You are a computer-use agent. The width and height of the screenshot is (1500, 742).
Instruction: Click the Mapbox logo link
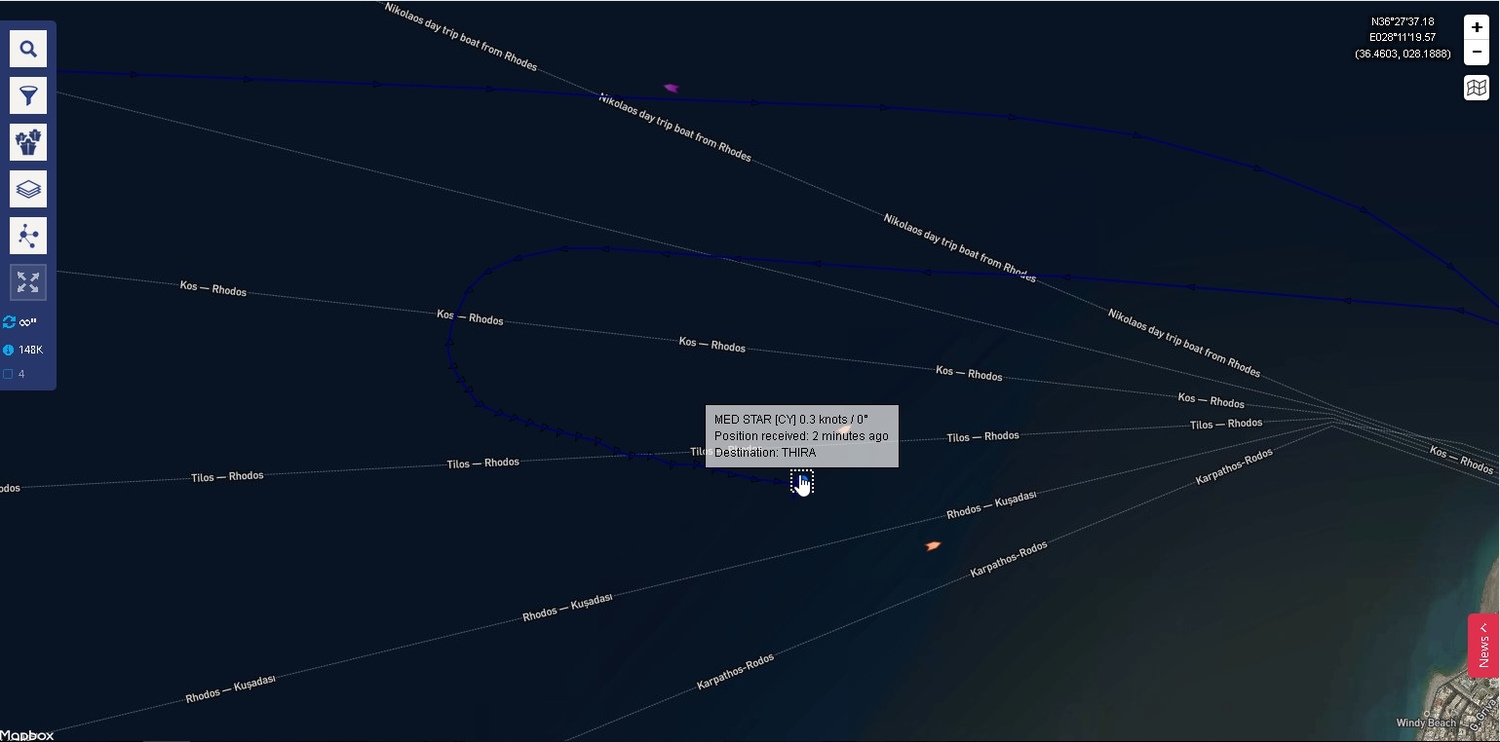[27, 735]
